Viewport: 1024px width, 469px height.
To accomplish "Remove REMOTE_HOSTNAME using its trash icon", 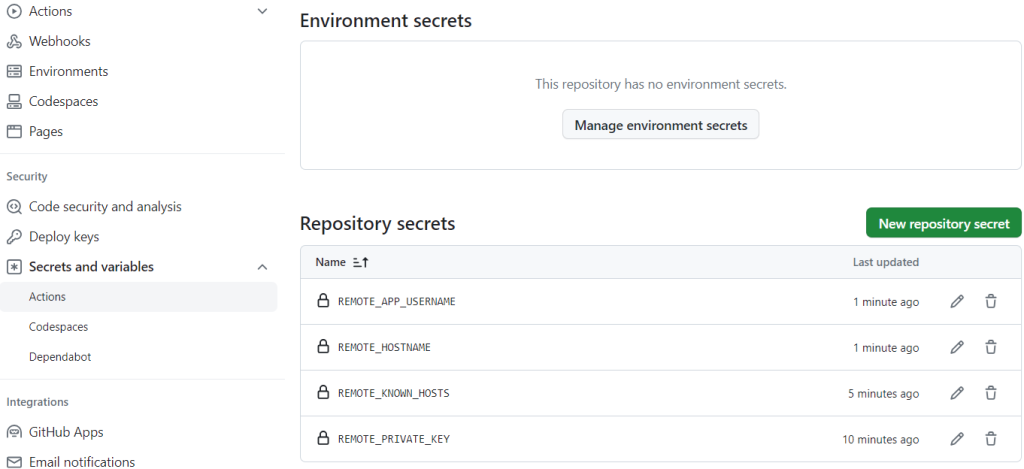I will point(991,348).
